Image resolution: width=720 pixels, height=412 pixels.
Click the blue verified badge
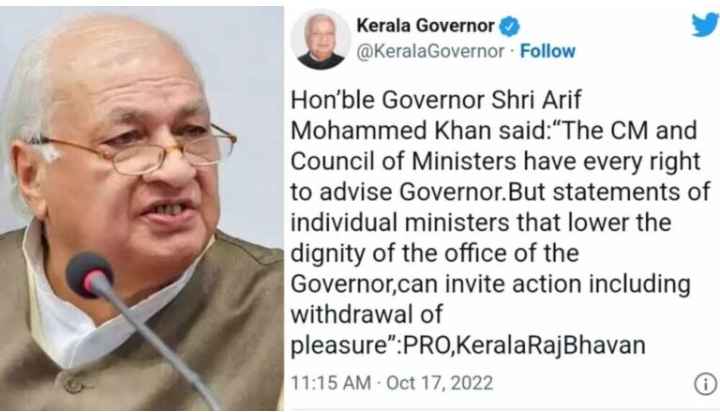click(509, 26)
